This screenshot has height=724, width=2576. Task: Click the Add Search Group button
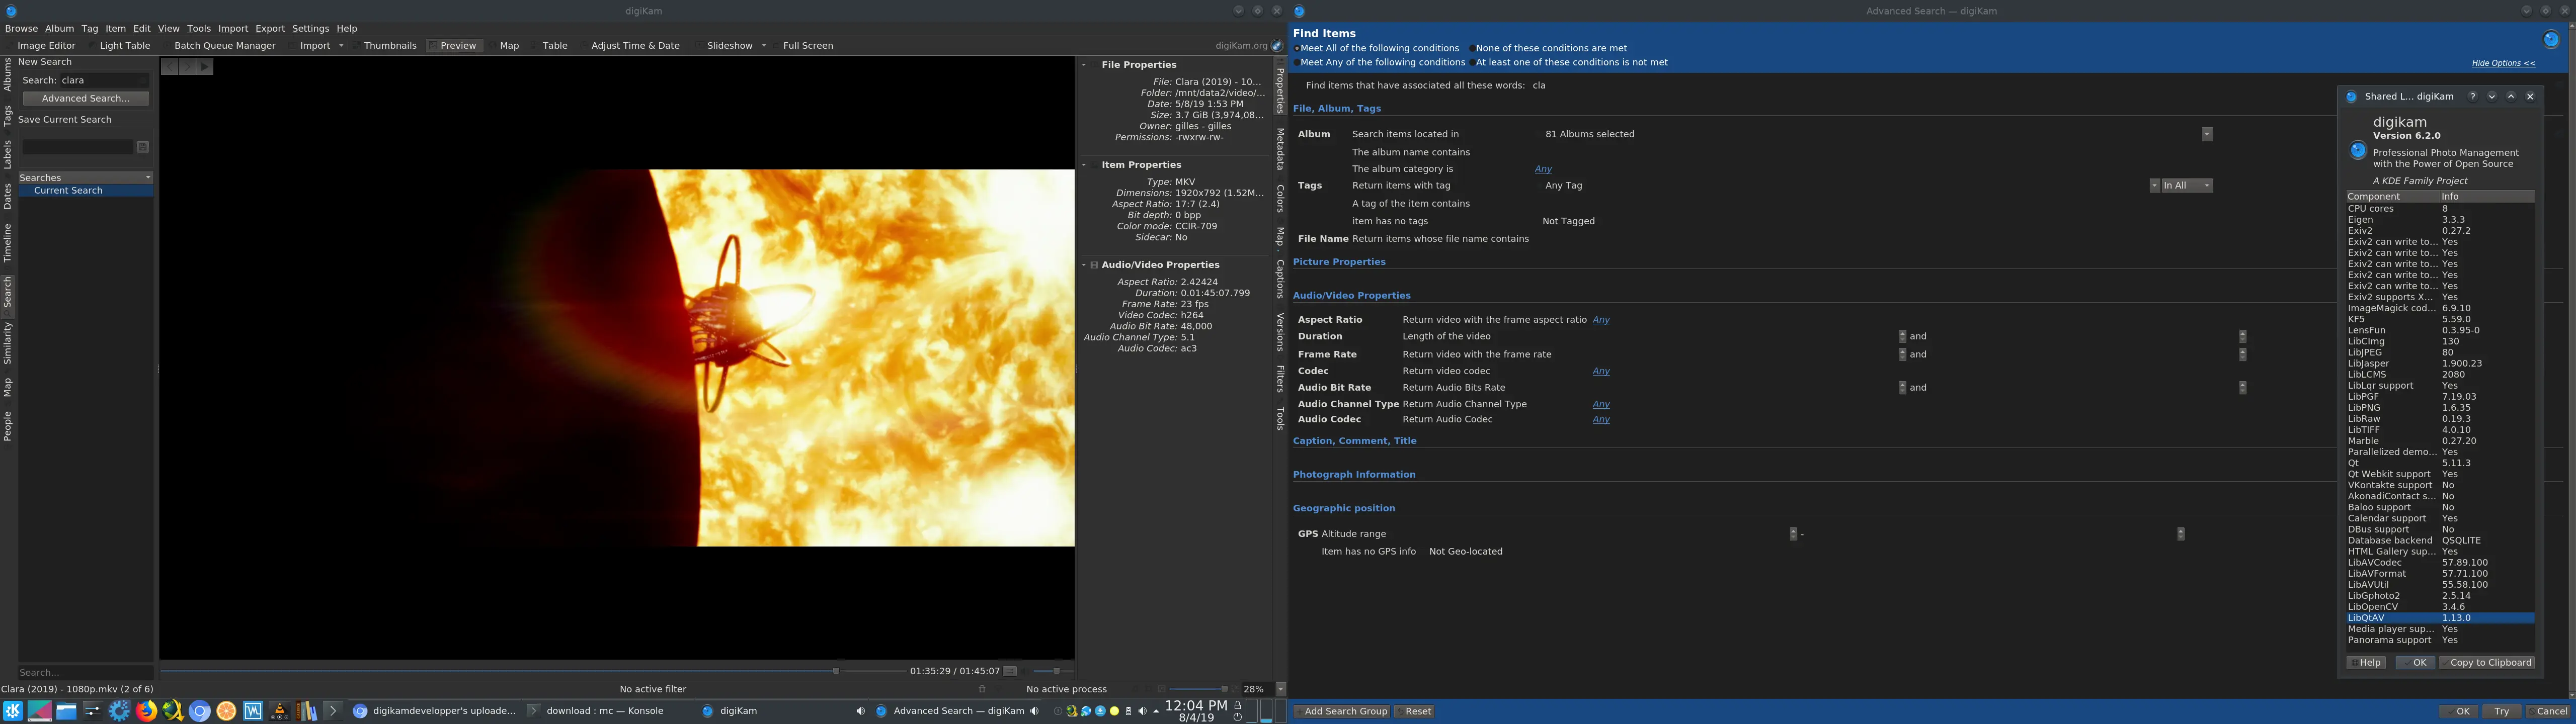coord(1342,711)
